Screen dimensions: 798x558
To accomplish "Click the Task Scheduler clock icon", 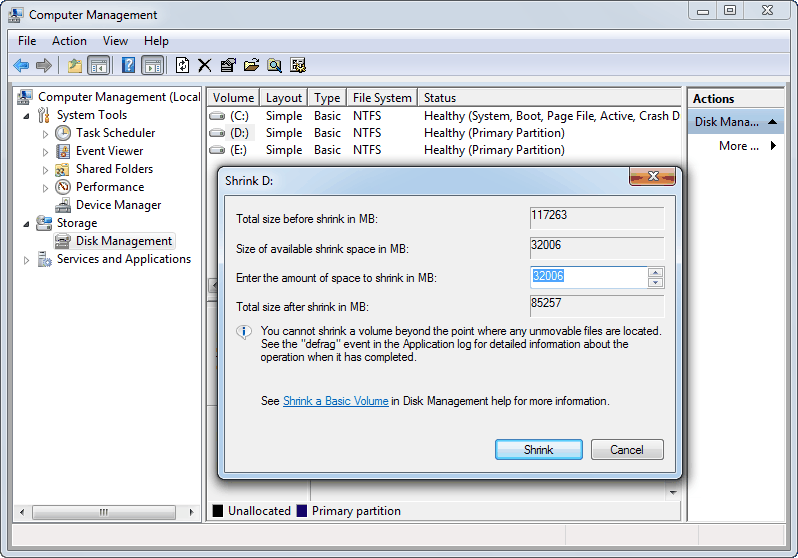I will click(63, 133).
